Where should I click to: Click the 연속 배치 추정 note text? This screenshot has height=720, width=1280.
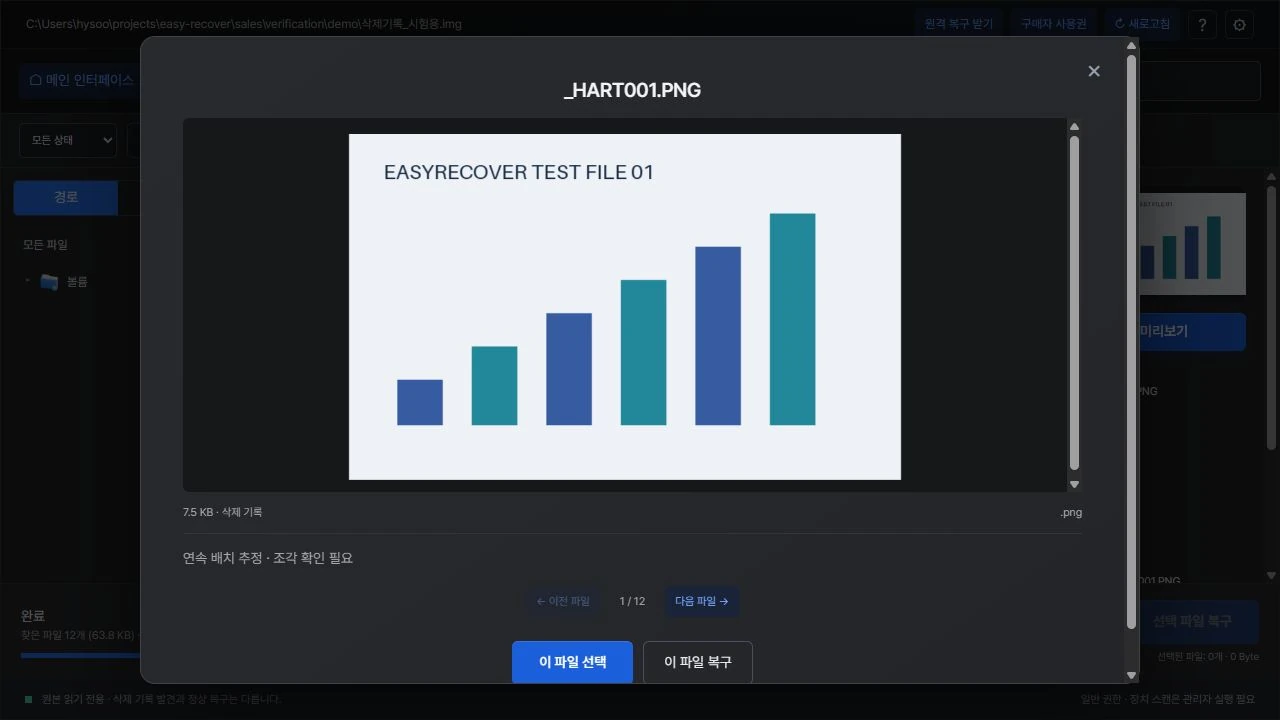tap(268, 558)
